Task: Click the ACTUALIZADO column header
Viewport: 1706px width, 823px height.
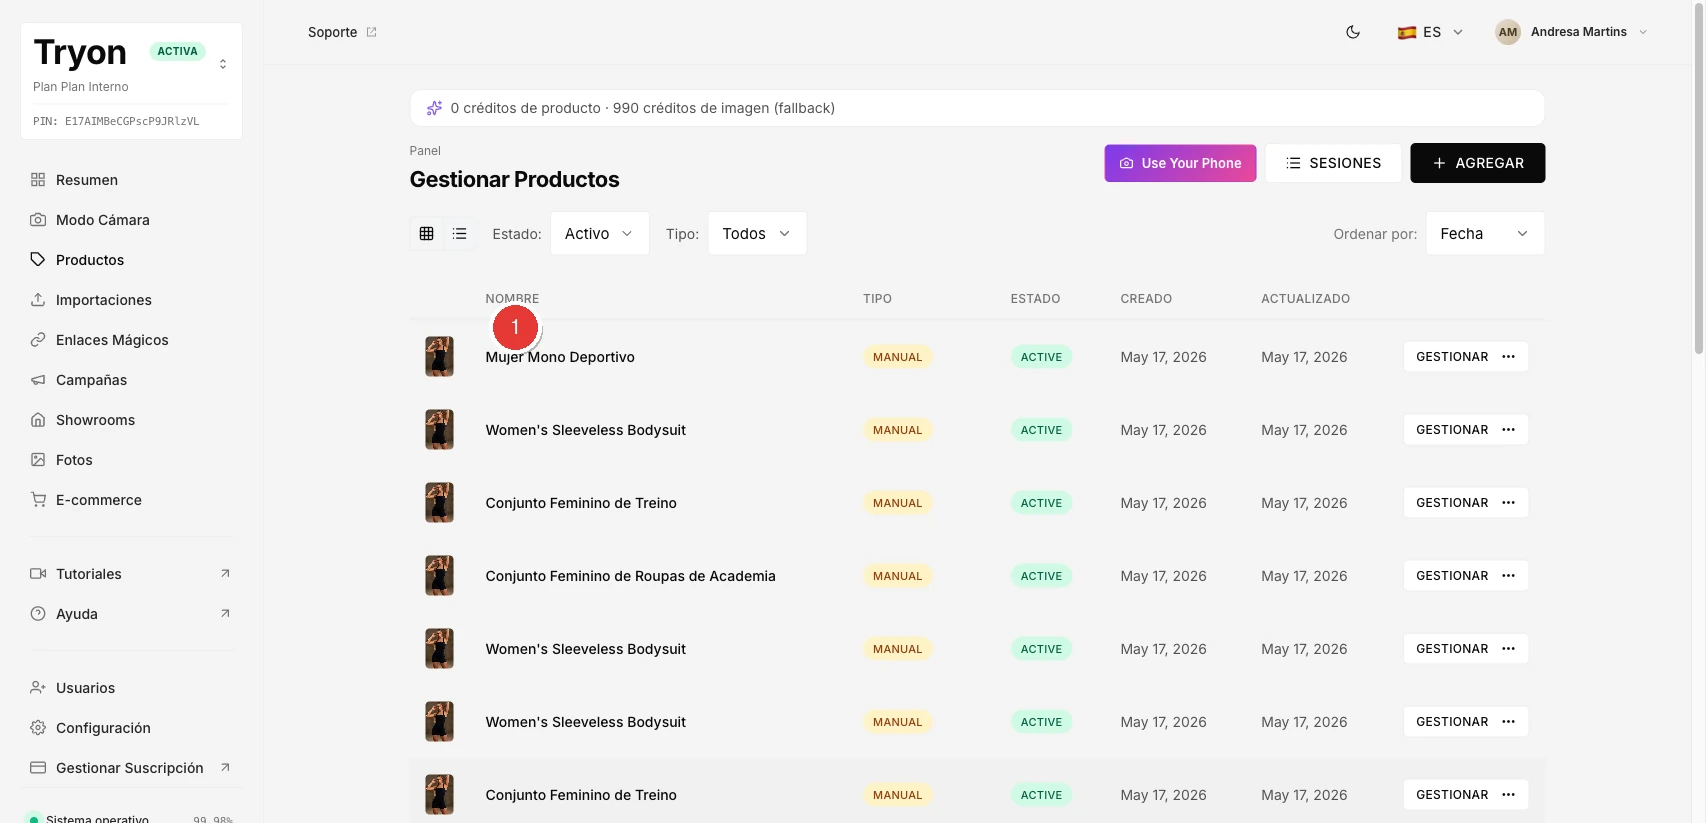Action: (1305, 299)
